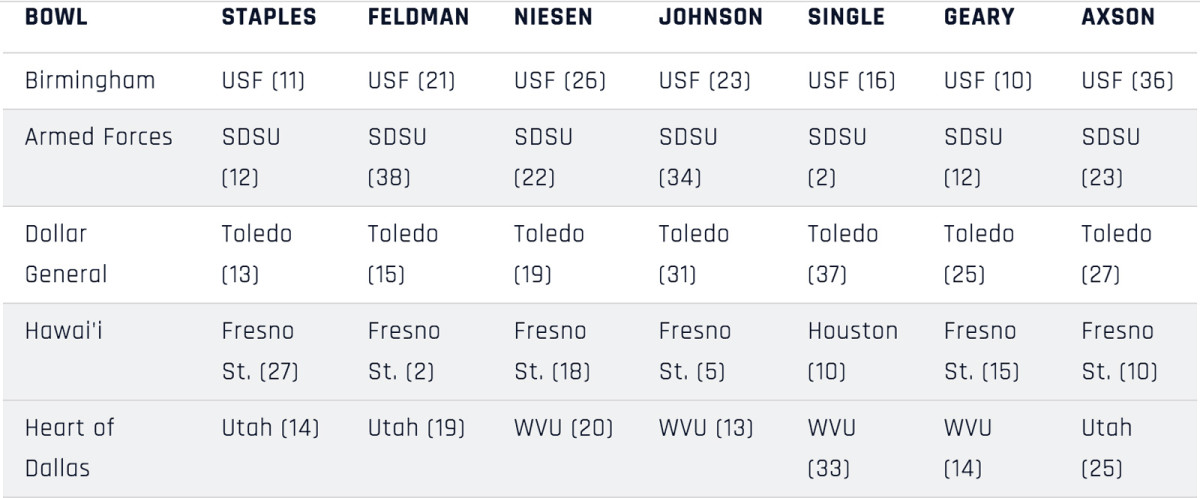Select Geary's Fresno St. (15) pick

tap(981, 351)
